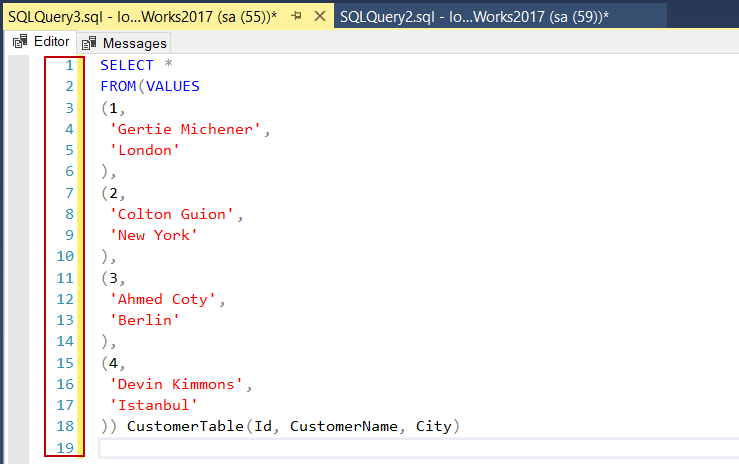
Task: Click the 'London' string
Action: (x=144, y=150)
